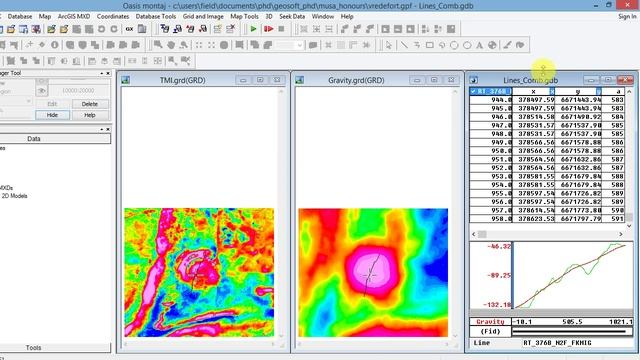Click Data panel pin arrow
This screenshot has width=640, height=360.
[102, 129]
